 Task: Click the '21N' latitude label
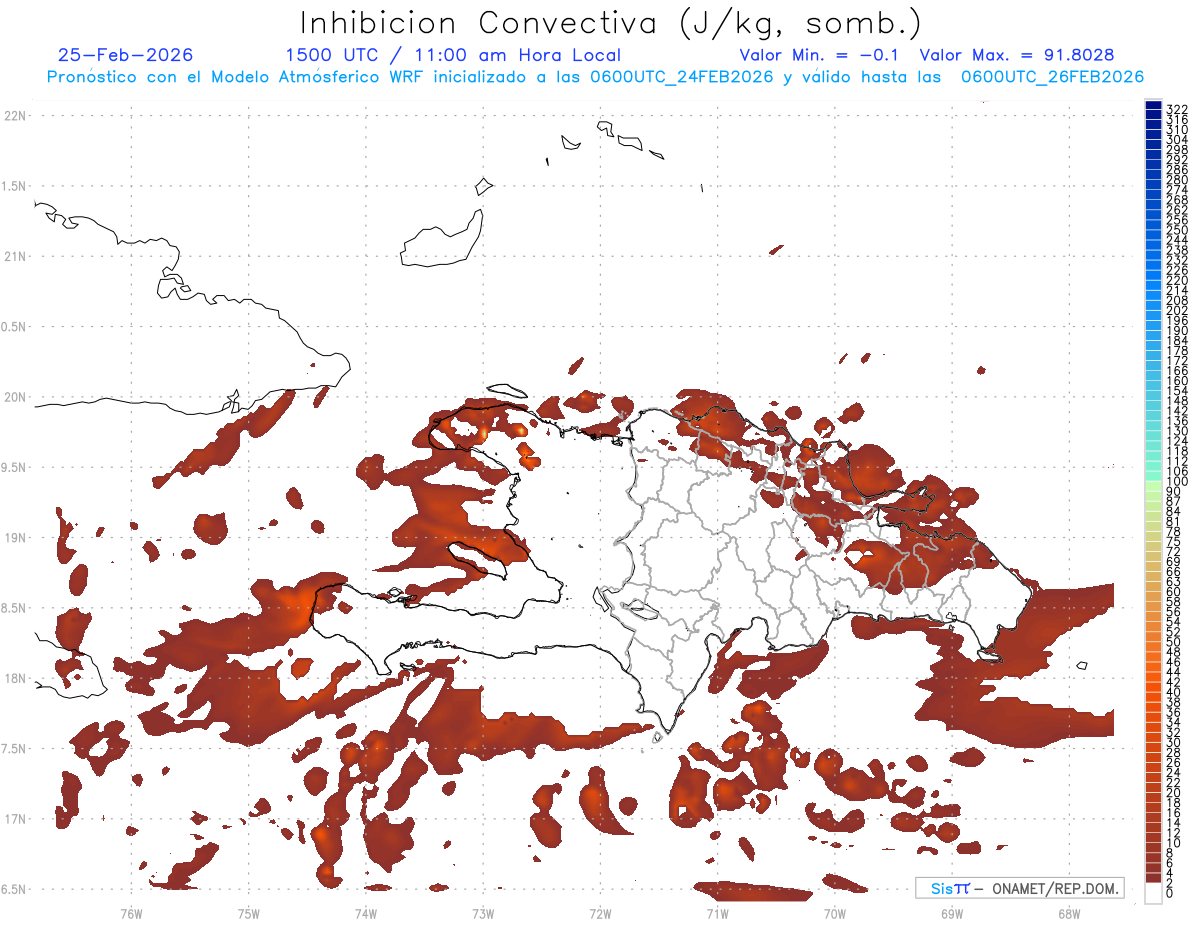point(17,257)
